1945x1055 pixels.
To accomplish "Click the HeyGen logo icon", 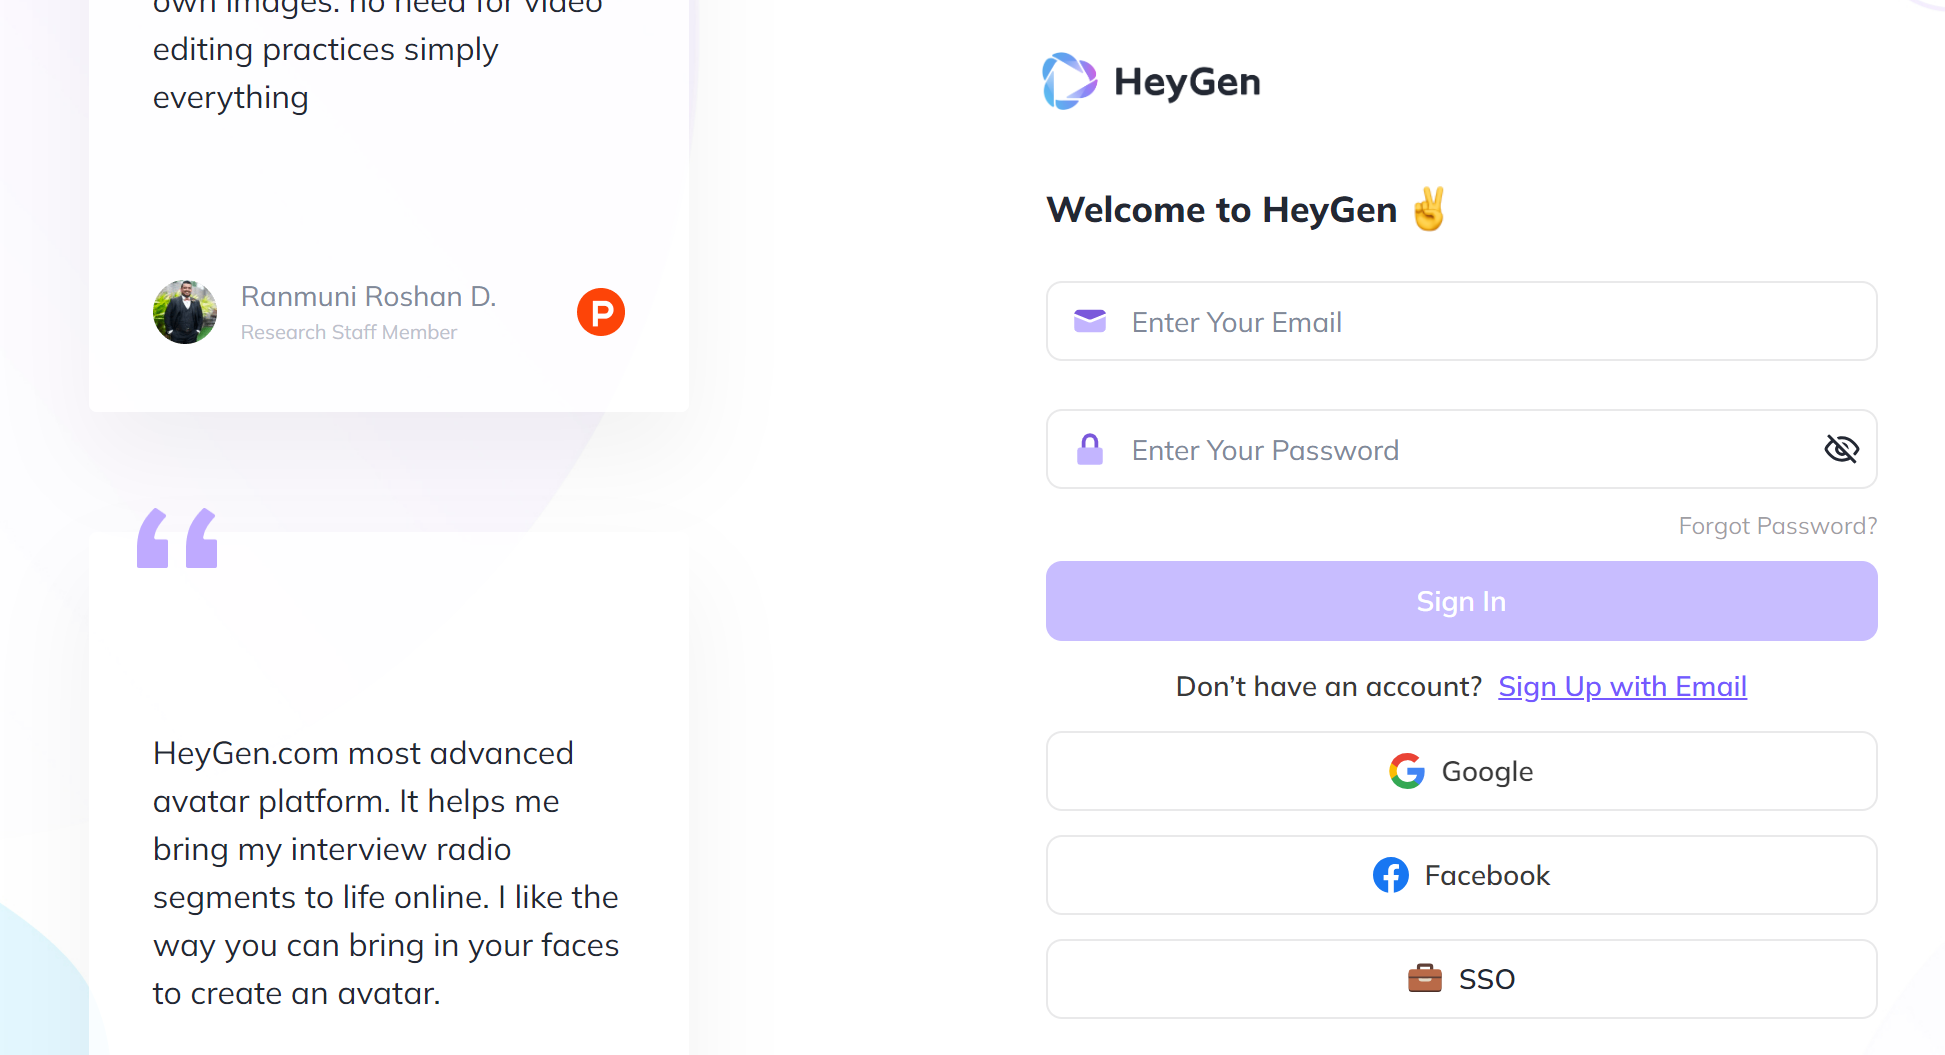I will 1069,80.
